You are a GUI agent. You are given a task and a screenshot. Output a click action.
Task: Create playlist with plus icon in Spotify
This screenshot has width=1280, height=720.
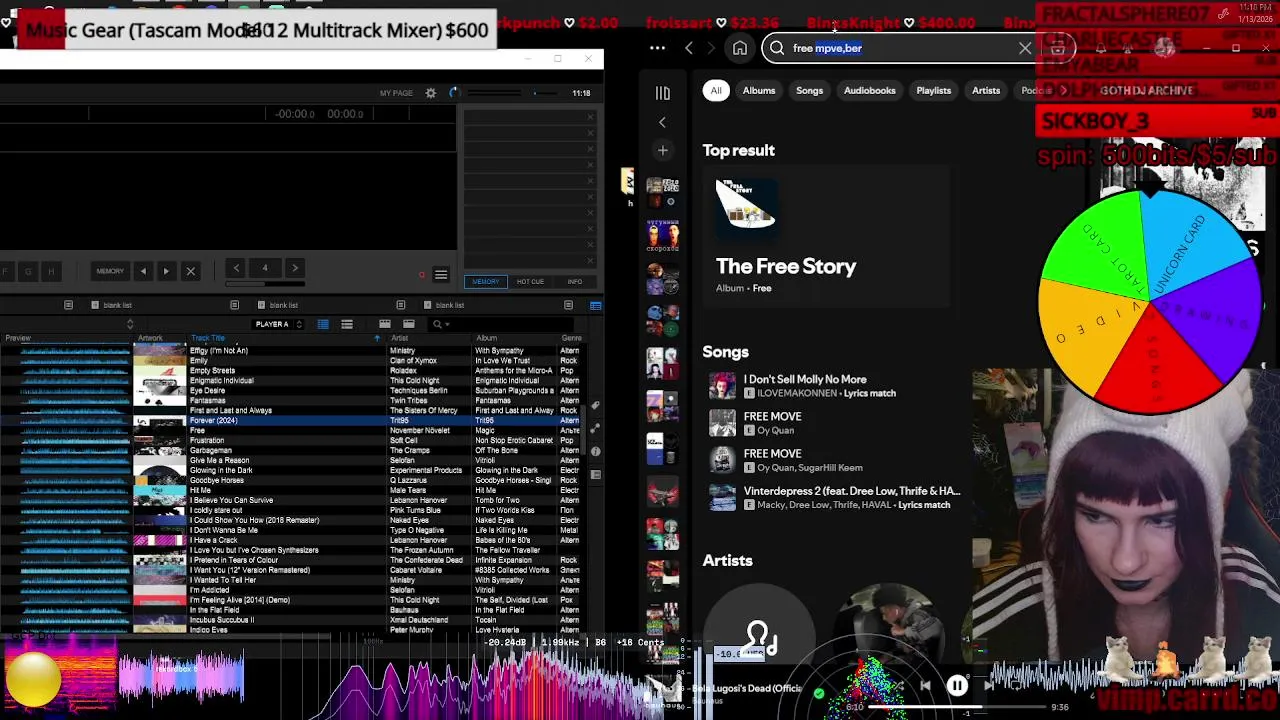(x=662, y=150)
